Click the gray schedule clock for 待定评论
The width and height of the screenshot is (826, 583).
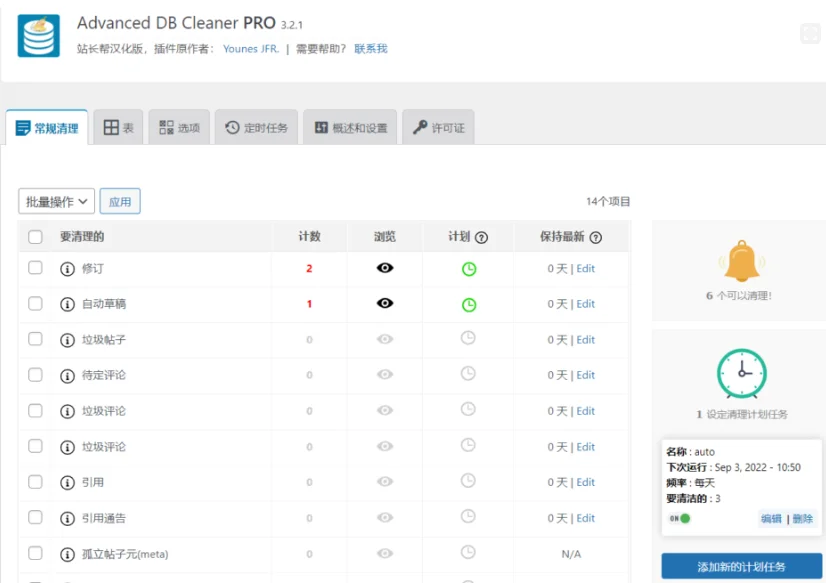click(468, 373)
